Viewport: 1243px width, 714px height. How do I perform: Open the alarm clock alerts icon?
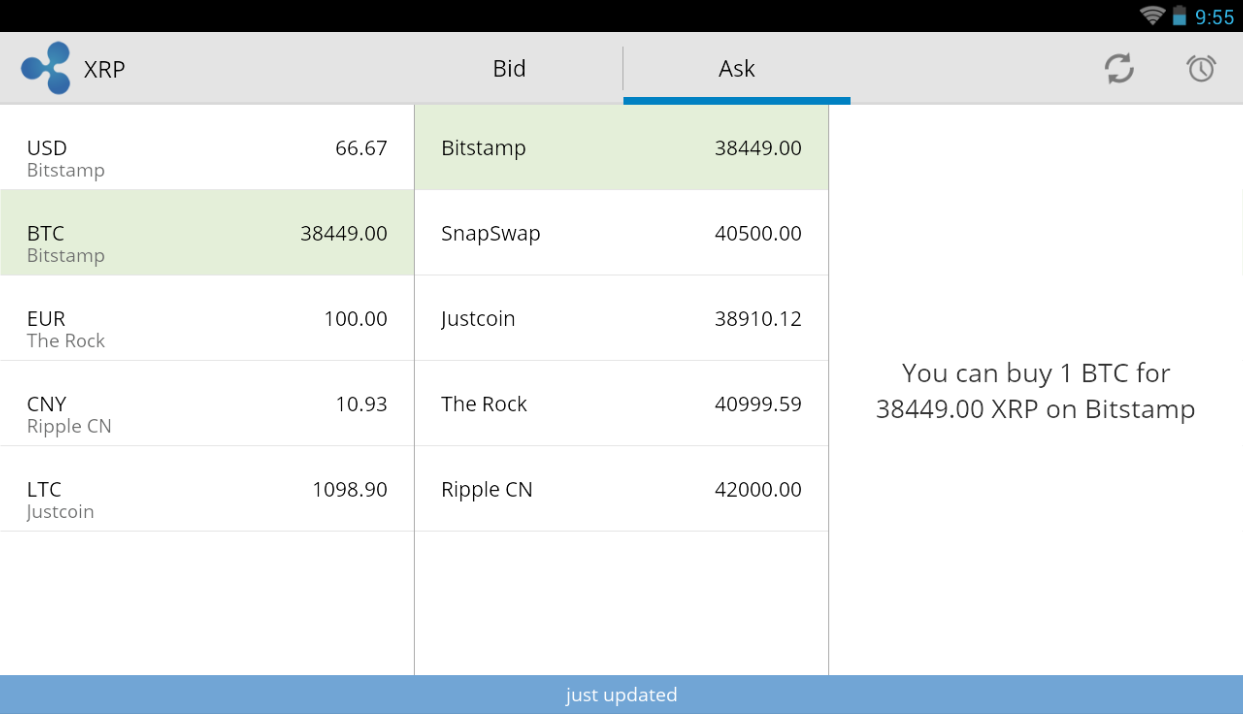pyautogui.click(x=1201, y=68)
